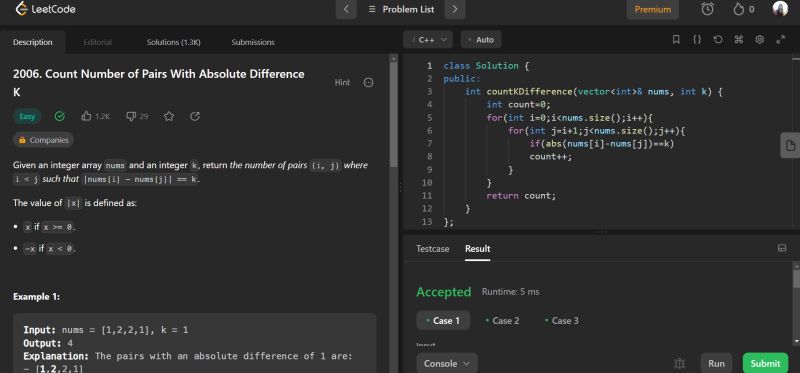The image size is (800, 373).
Task: Expand the Console panel dropdown
Action: [447, 363]
